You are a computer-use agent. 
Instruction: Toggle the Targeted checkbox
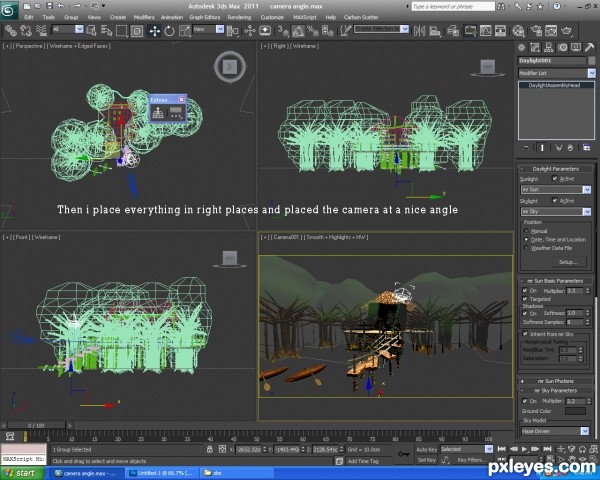click(x=525, y=299)
